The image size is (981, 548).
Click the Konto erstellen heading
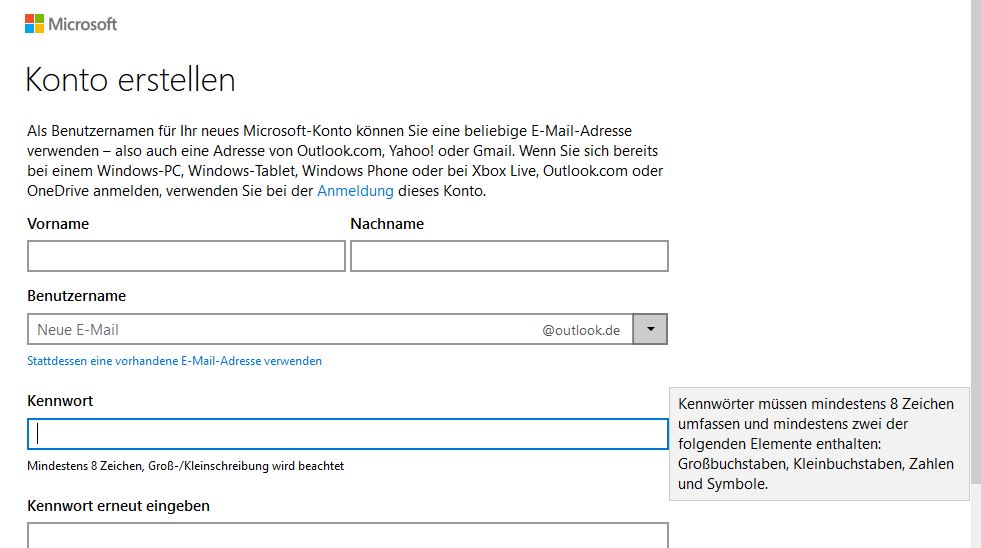(130, 80)
